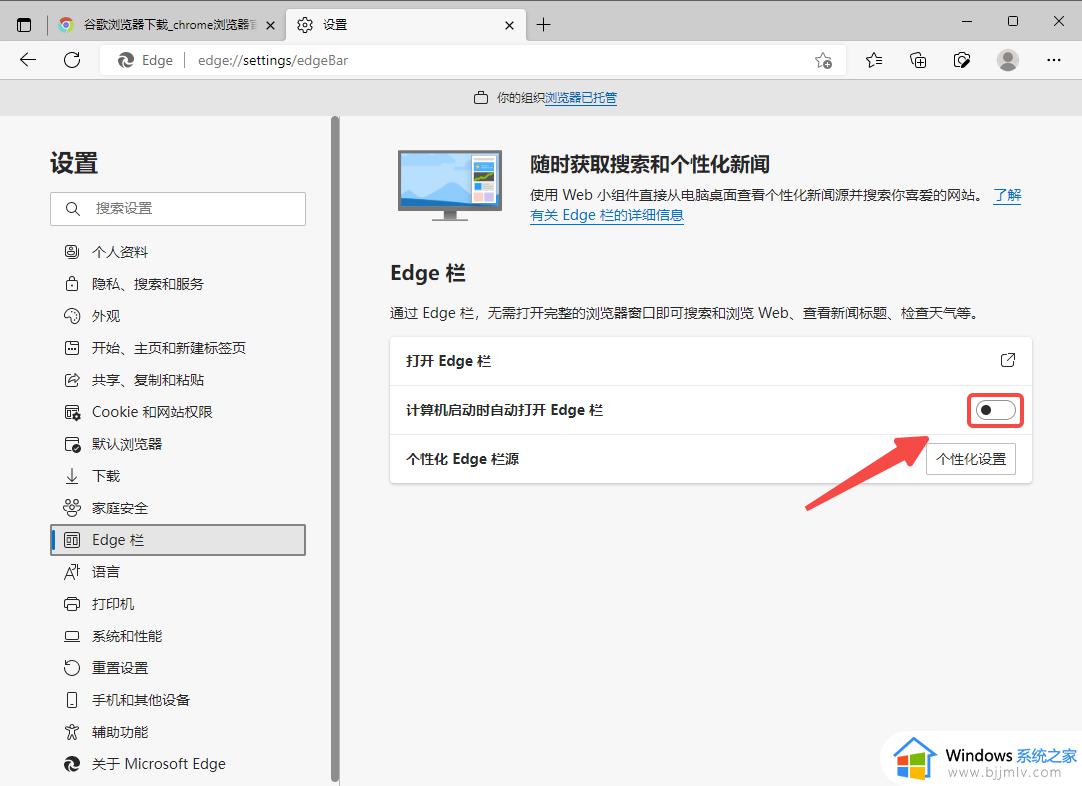Viewport: 1082px width, 786px height.
Task: Switch to the 设置 tab
Action: click(406, 25)
